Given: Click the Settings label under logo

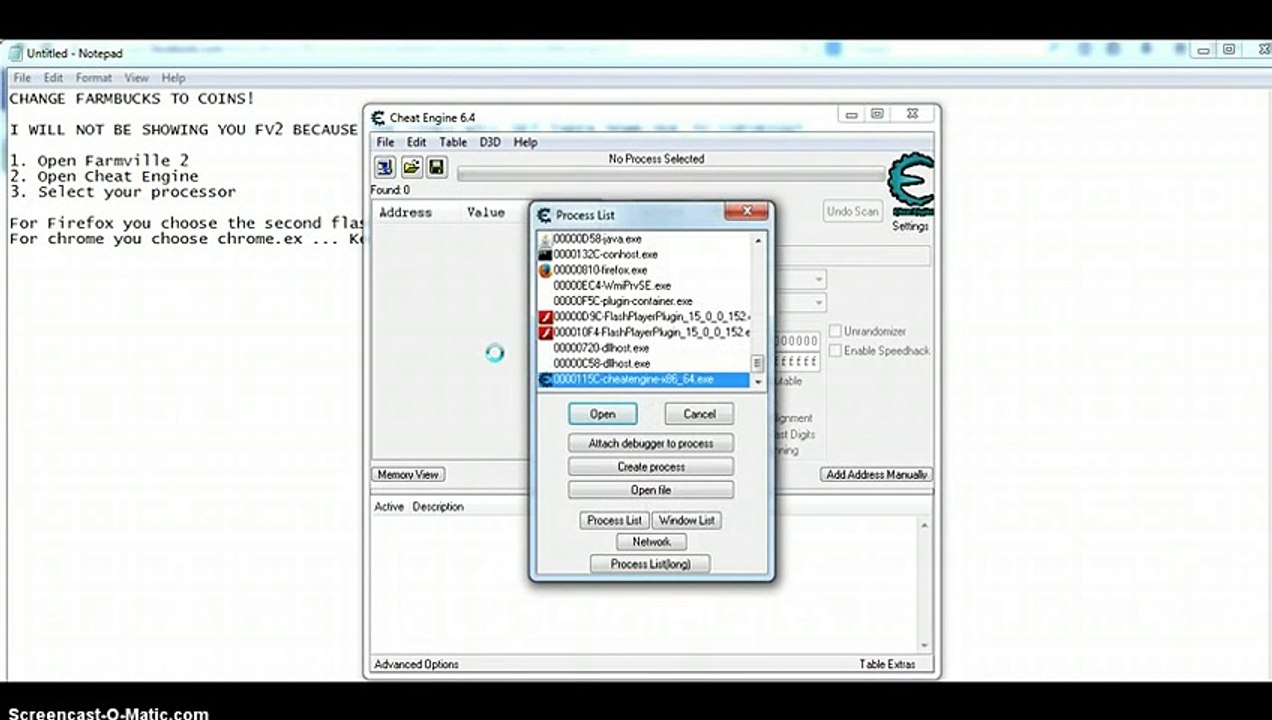Looking at the screenshot, I should [x=910, y=226].
